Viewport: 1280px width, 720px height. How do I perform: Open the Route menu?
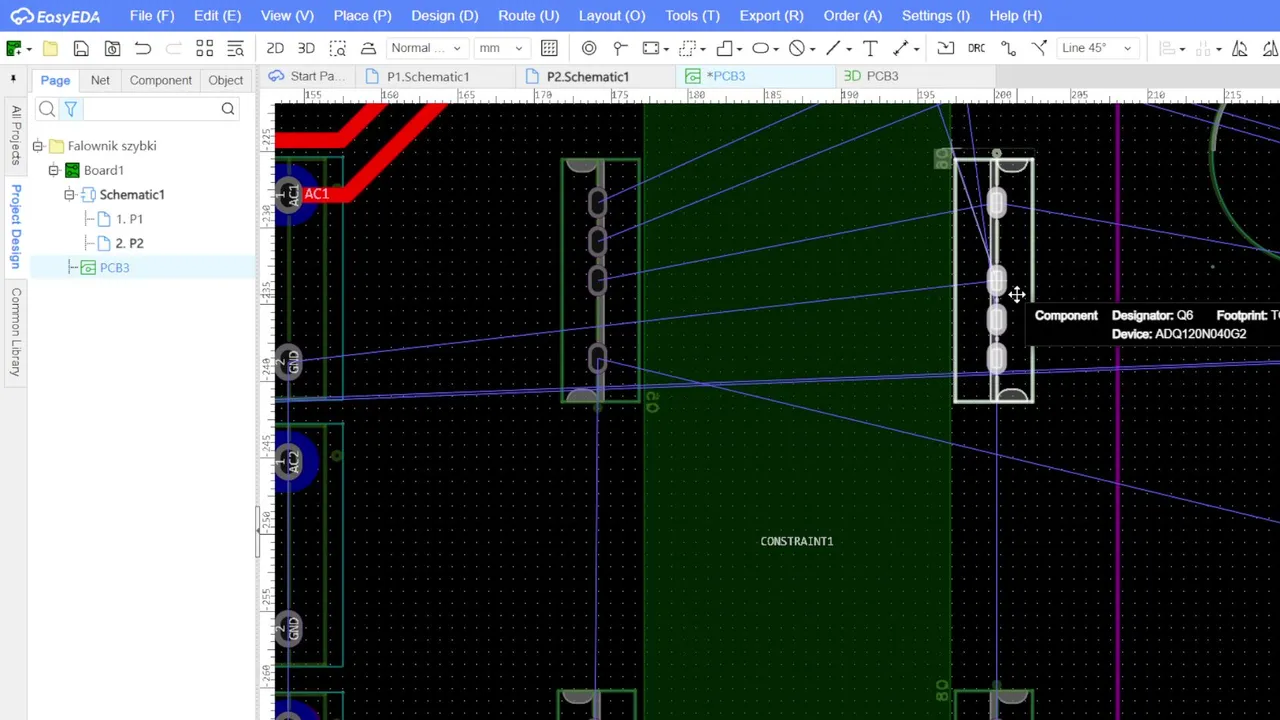[528, 15]
